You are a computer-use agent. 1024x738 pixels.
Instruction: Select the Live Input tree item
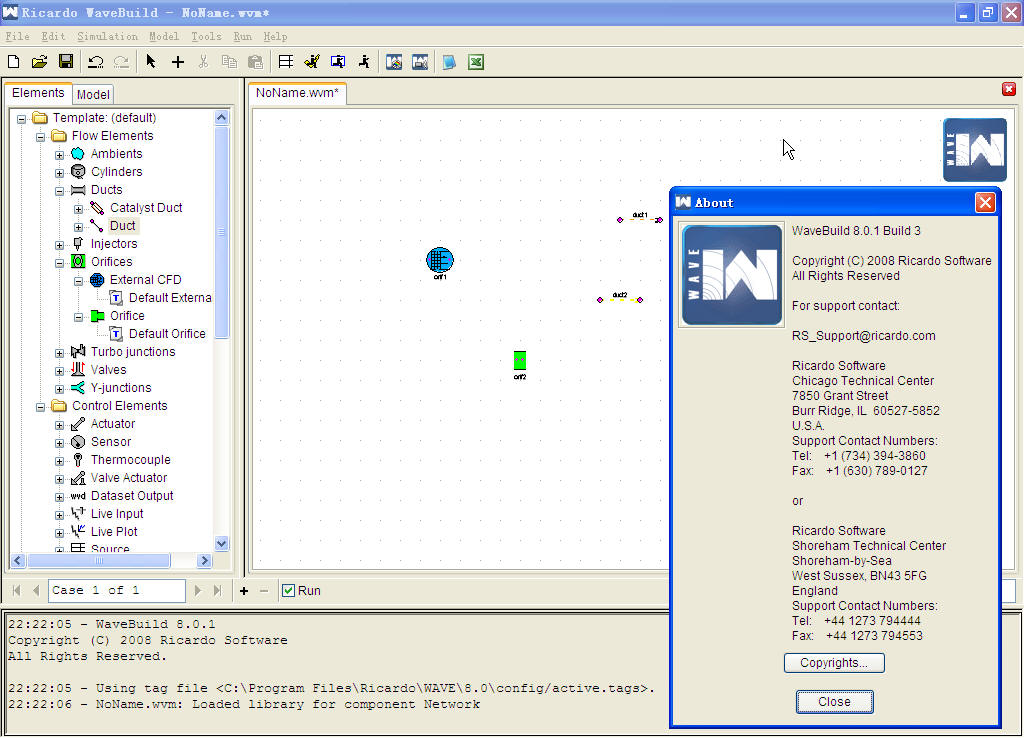tap(117, 514)
